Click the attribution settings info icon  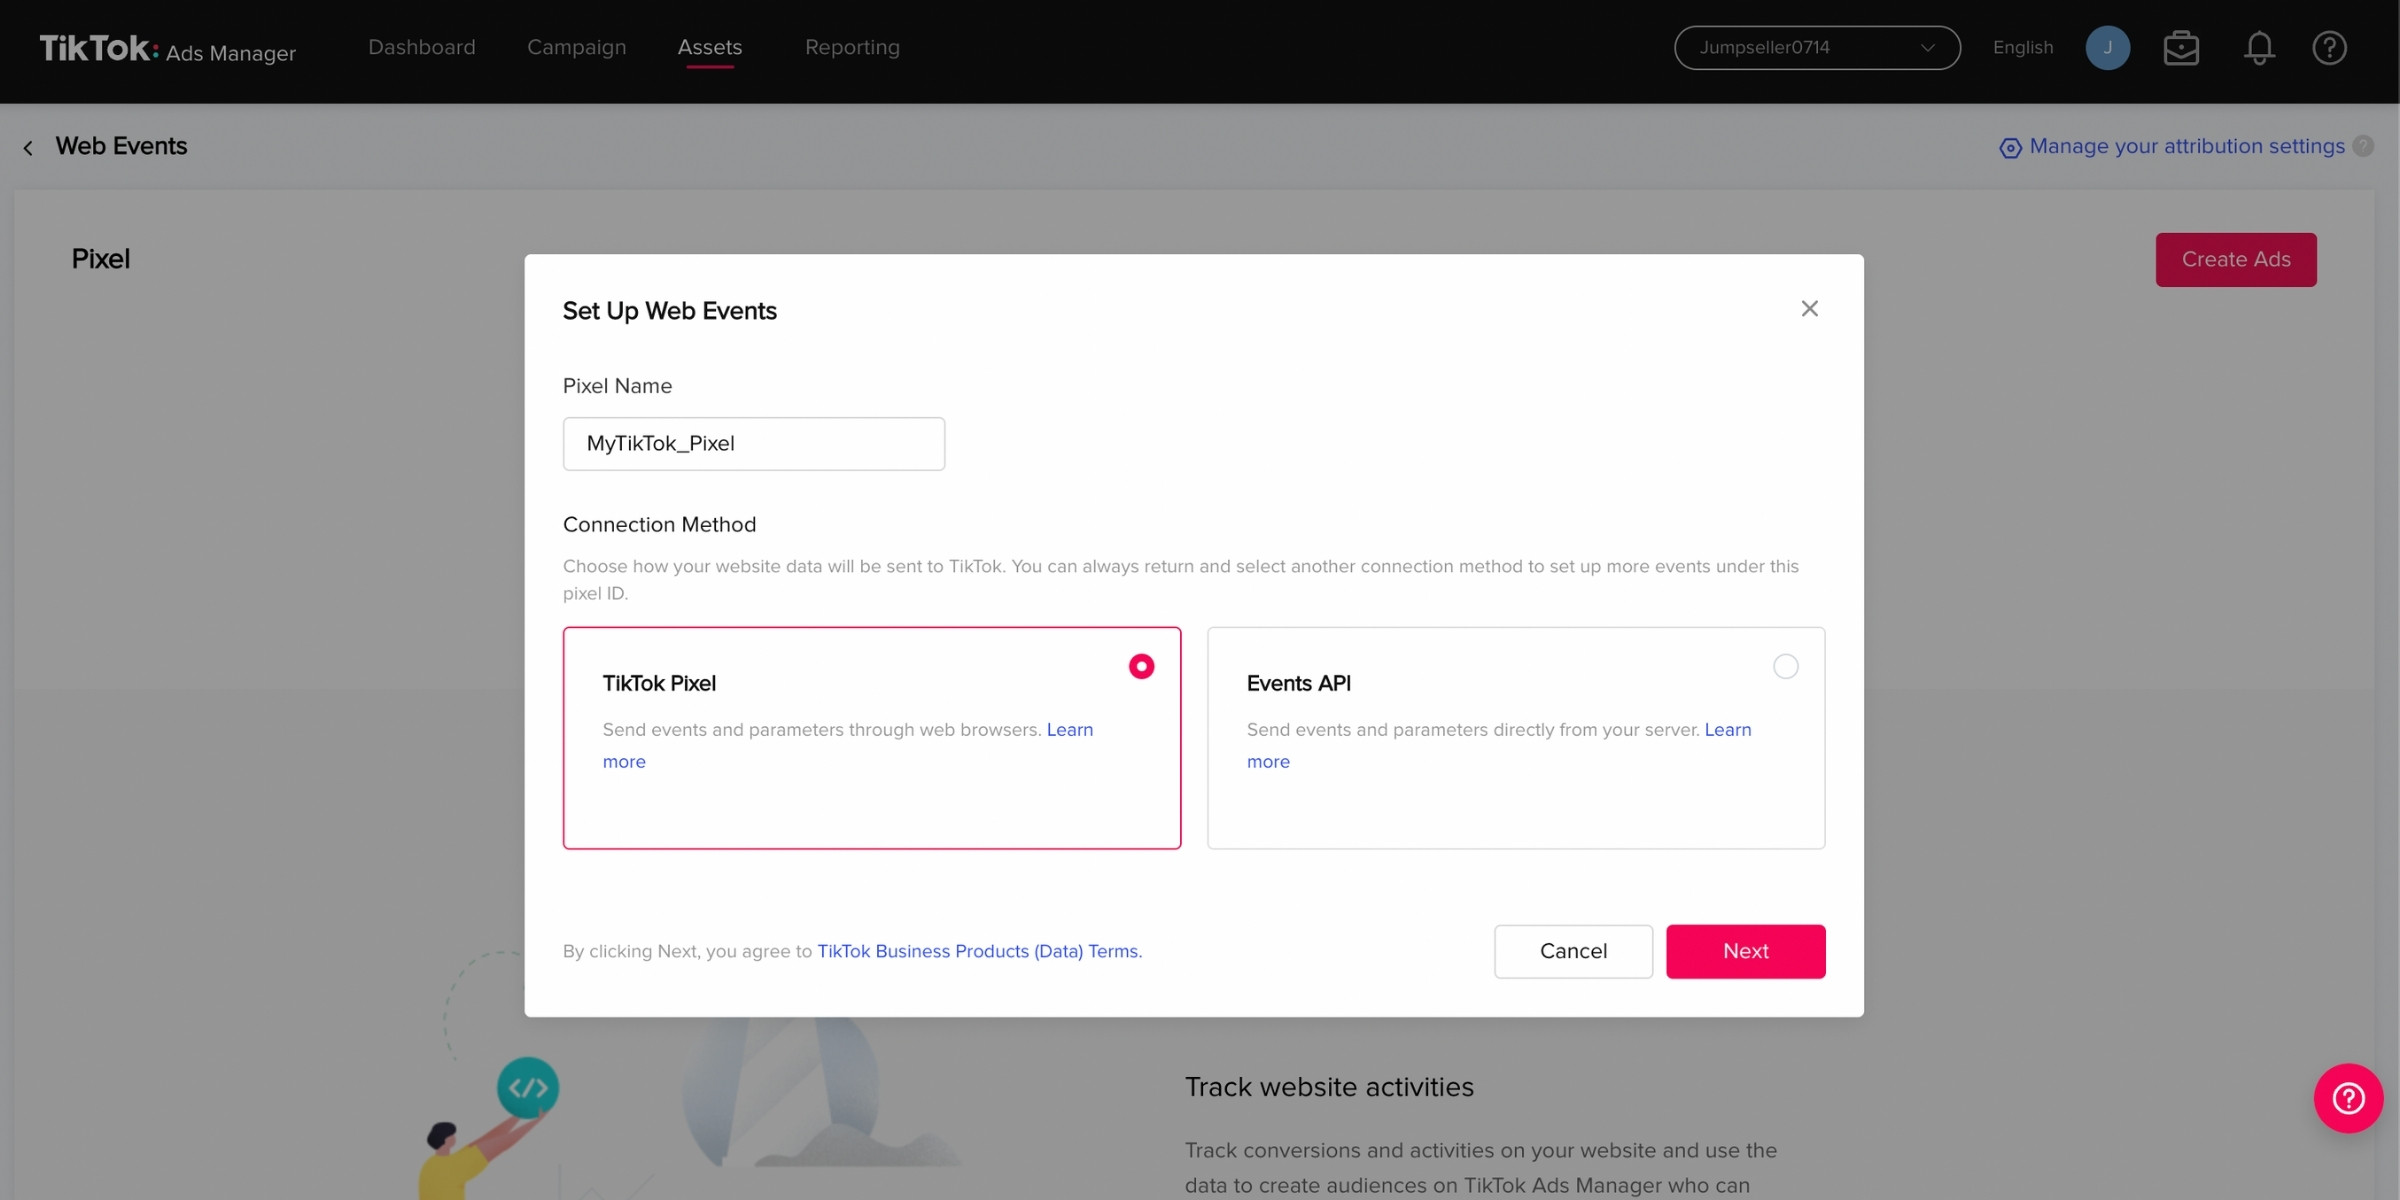pyautogui.click(x=2363, y=146)
